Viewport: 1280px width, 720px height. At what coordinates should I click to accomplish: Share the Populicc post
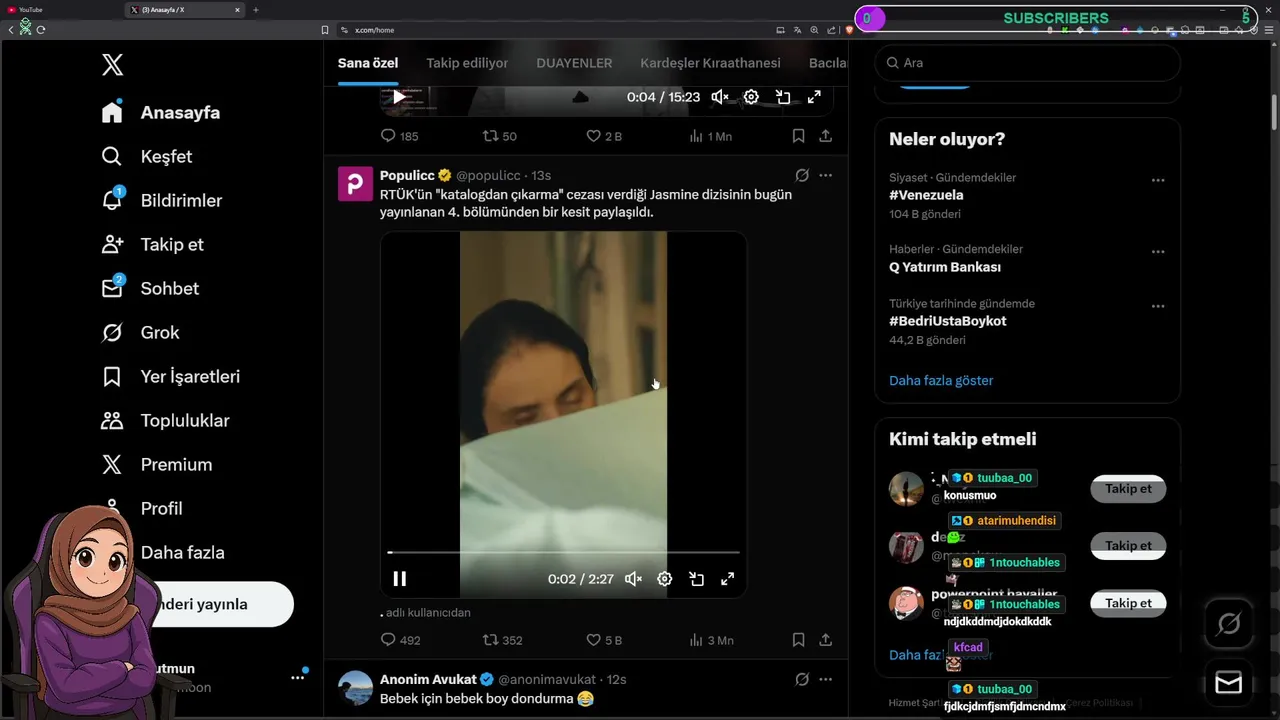coord(825,640)
